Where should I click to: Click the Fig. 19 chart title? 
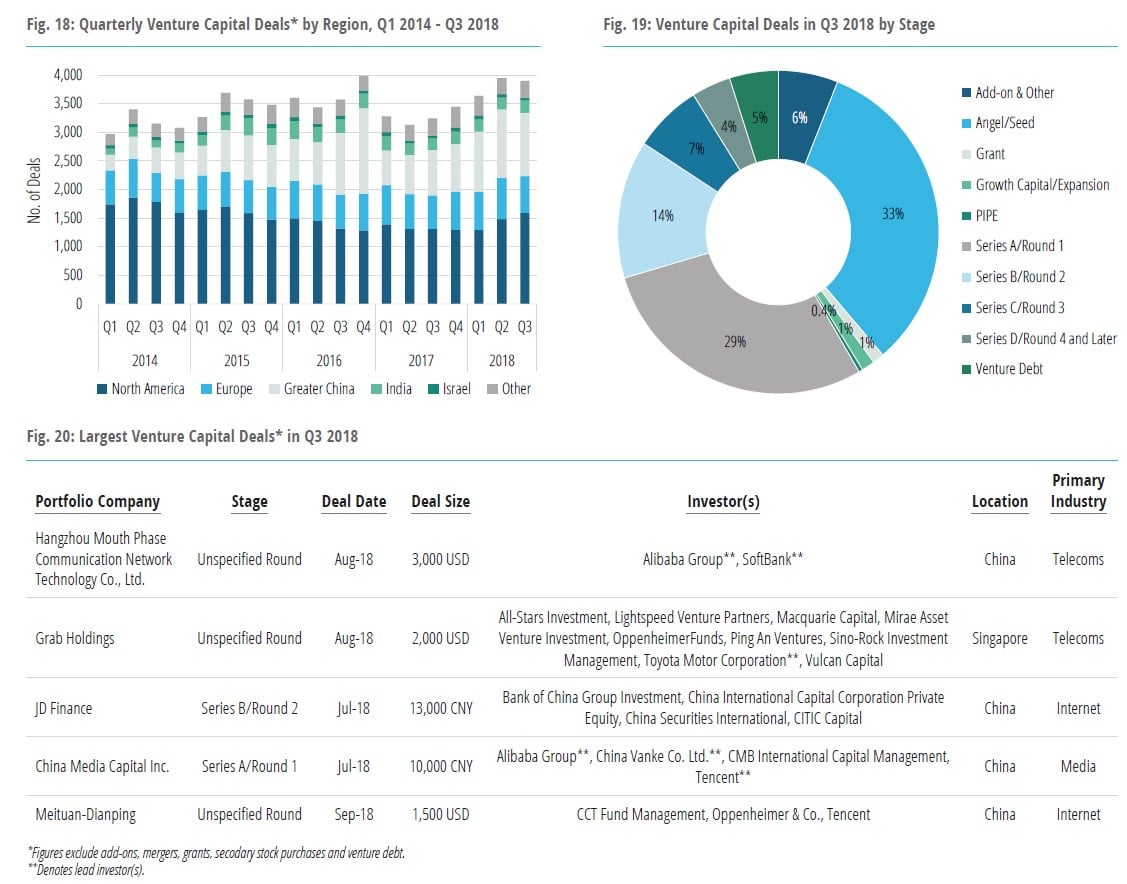(768, 25)
